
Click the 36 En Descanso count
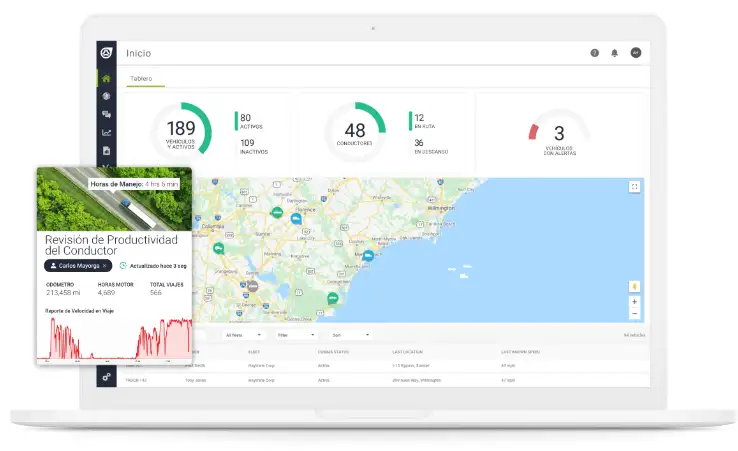[x=431, y=146]
